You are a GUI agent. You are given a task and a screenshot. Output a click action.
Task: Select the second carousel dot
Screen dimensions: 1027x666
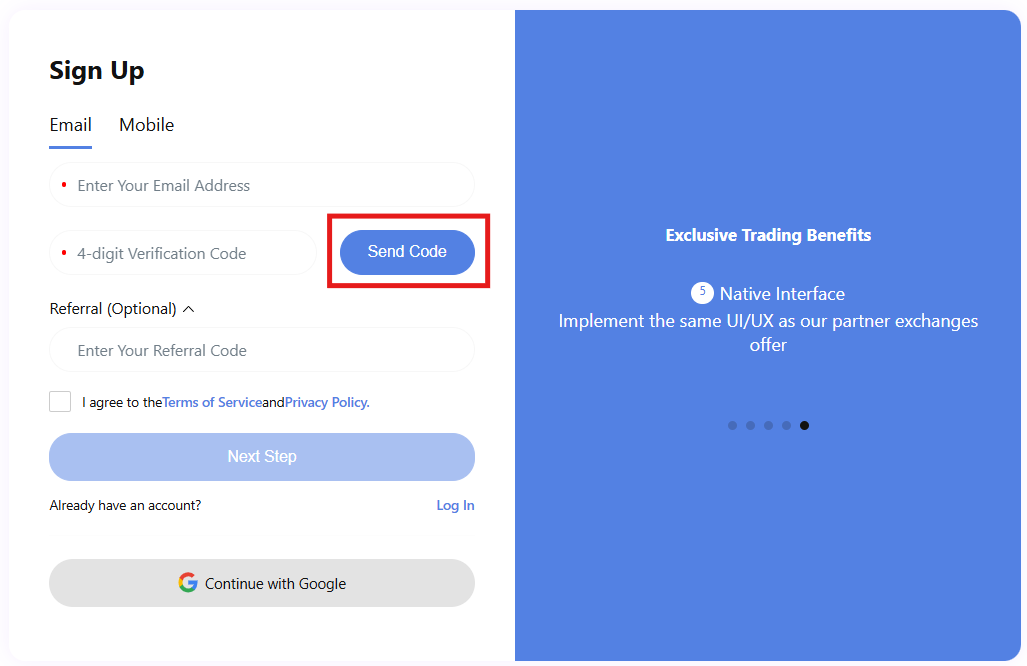pos(750,426)
